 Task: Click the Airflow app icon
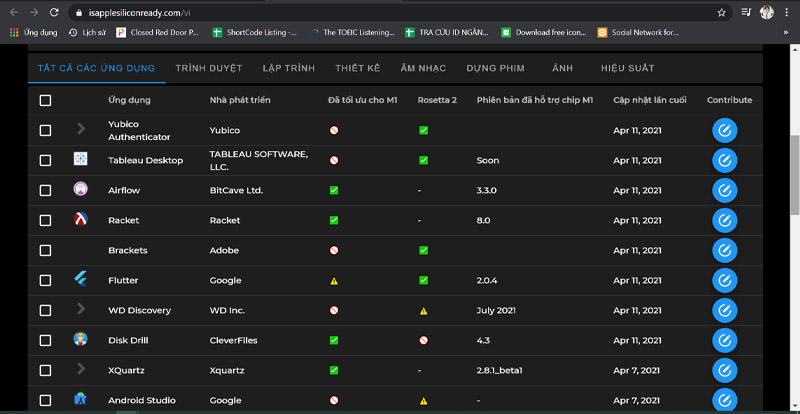tap(81, 189)
